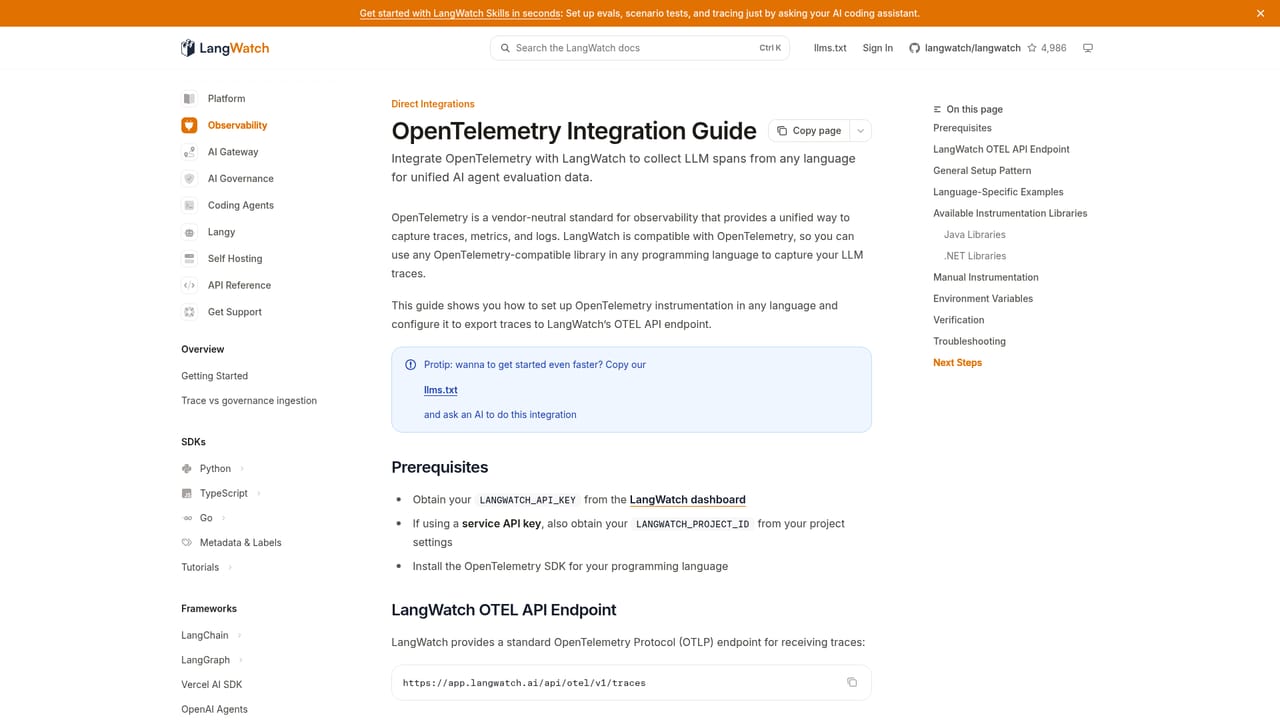Jump to Java Libraries section
1280x720 pixels.
point(975,235)
